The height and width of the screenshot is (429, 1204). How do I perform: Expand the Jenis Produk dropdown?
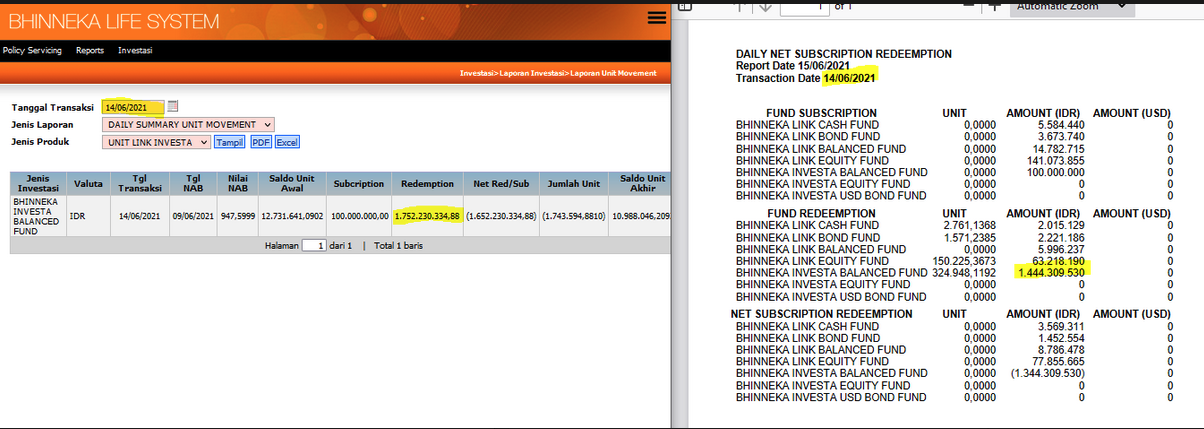(156, 142)
